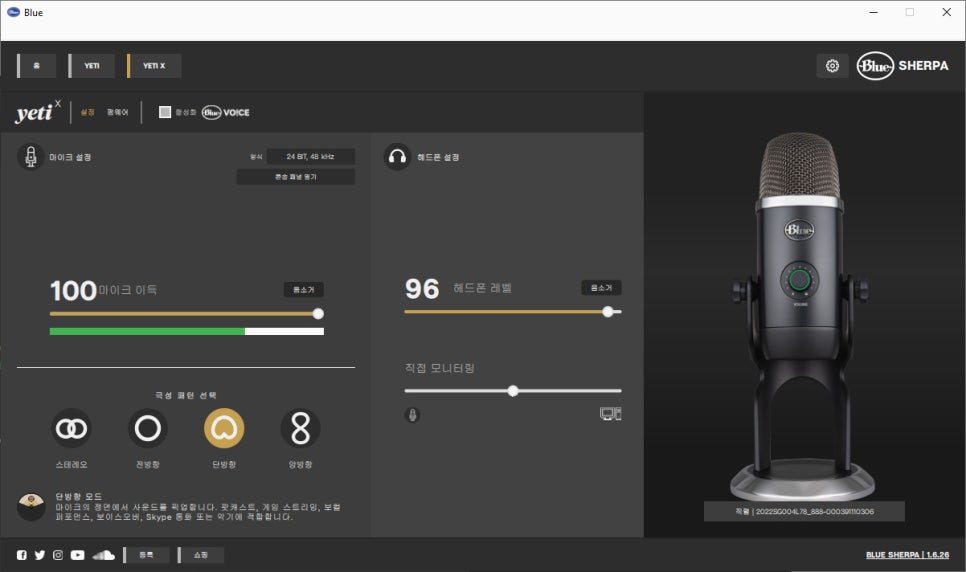The width and height of the screenshot is (966, 572).
Task: Open the 펌웨어 firmware sub-tab
Action: click(118, 112)
